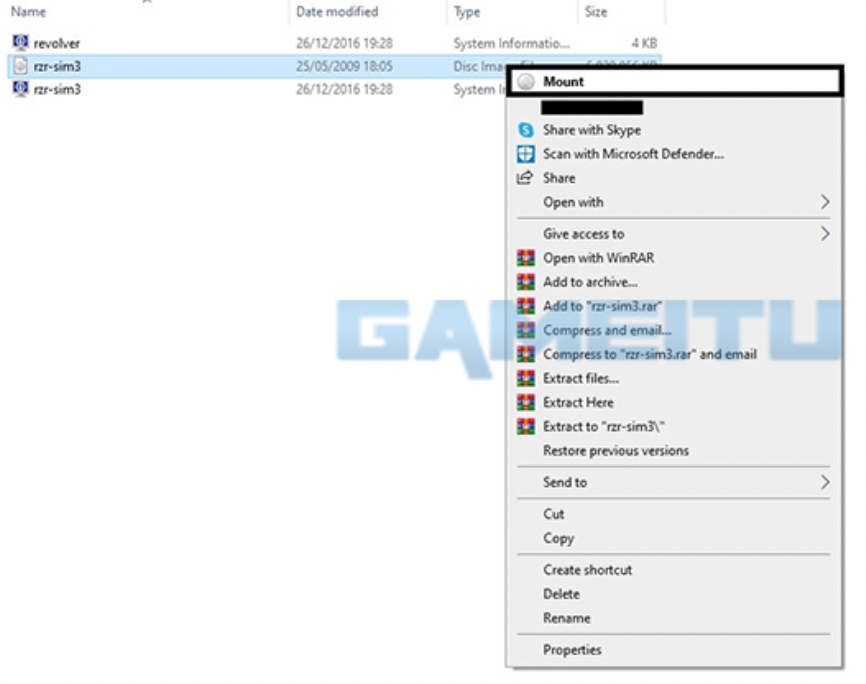Click the Share arrow icon
Screen dimensions: 866x684
tap(525, 178)
